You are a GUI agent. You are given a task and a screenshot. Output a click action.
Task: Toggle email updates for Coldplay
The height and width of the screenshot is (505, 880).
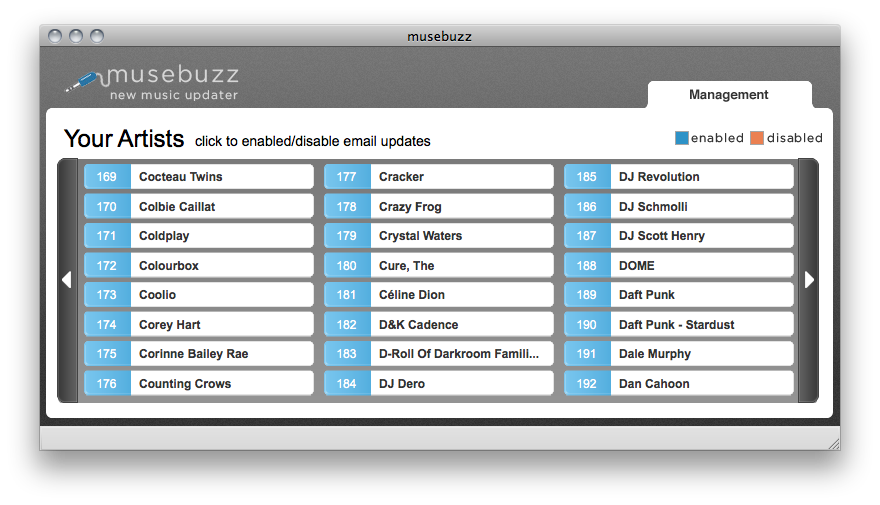tap(199, 236)
